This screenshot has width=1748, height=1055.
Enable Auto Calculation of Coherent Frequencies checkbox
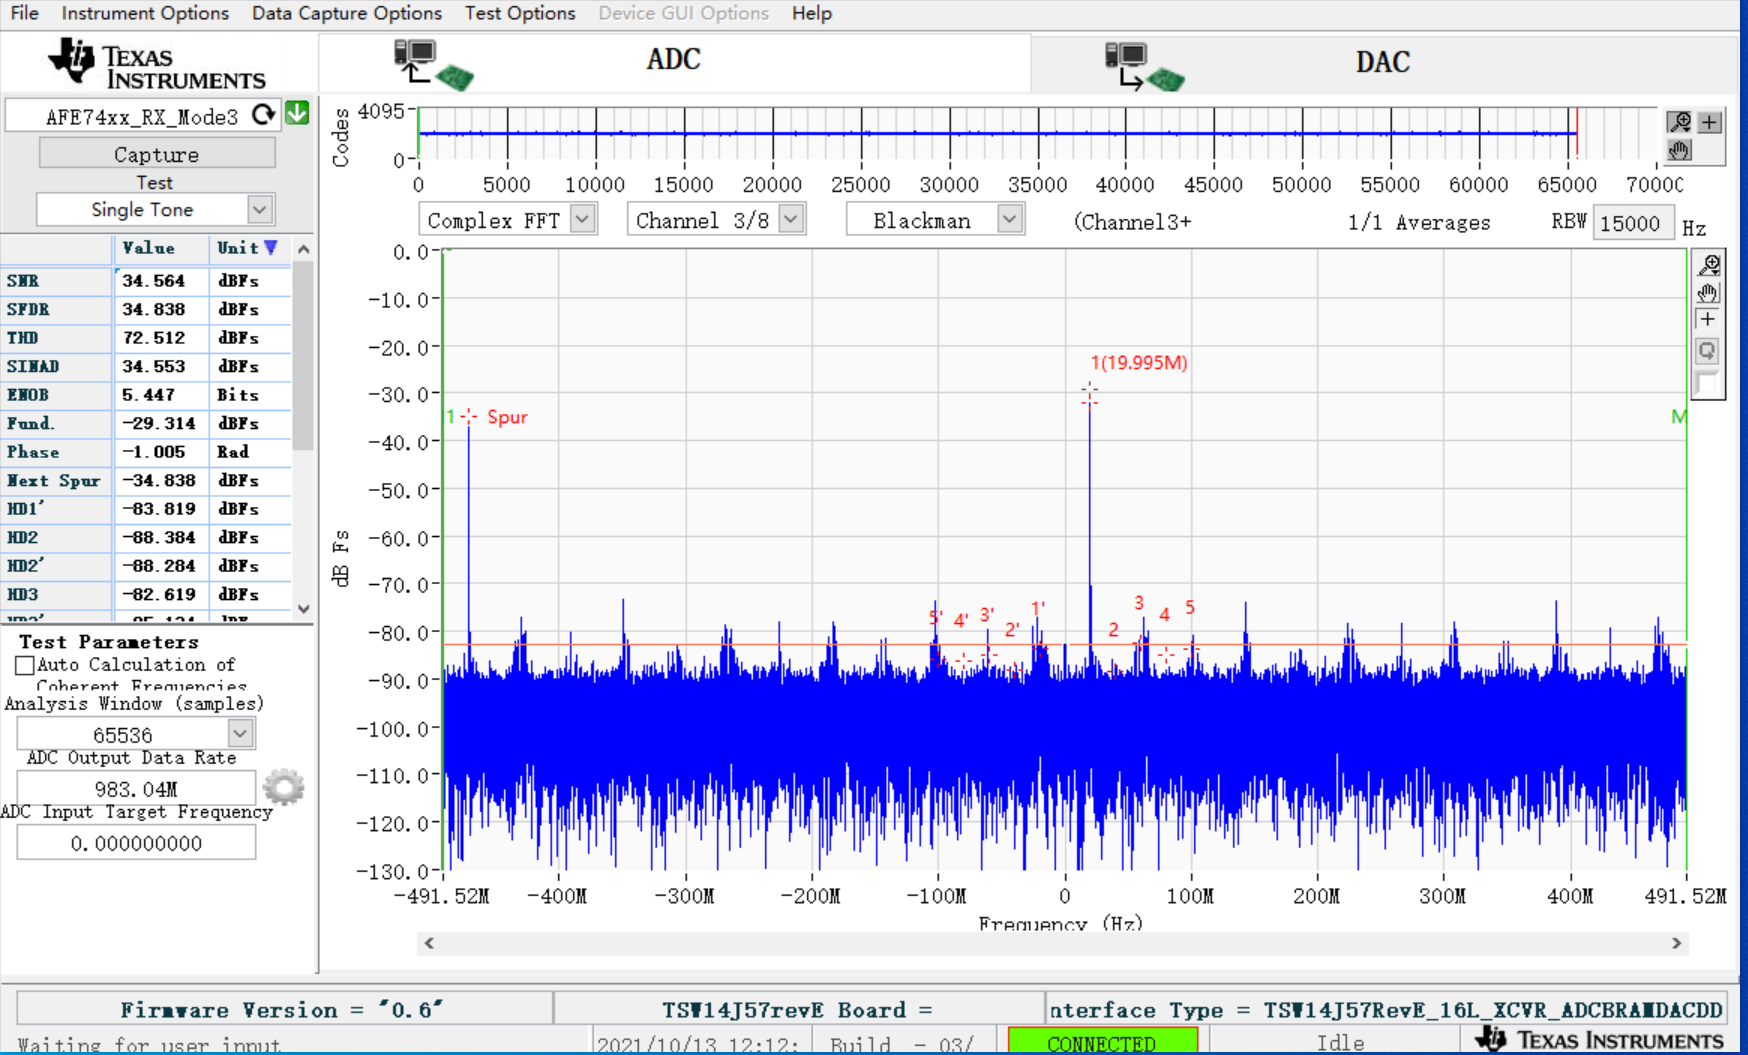tap(25, 665)
